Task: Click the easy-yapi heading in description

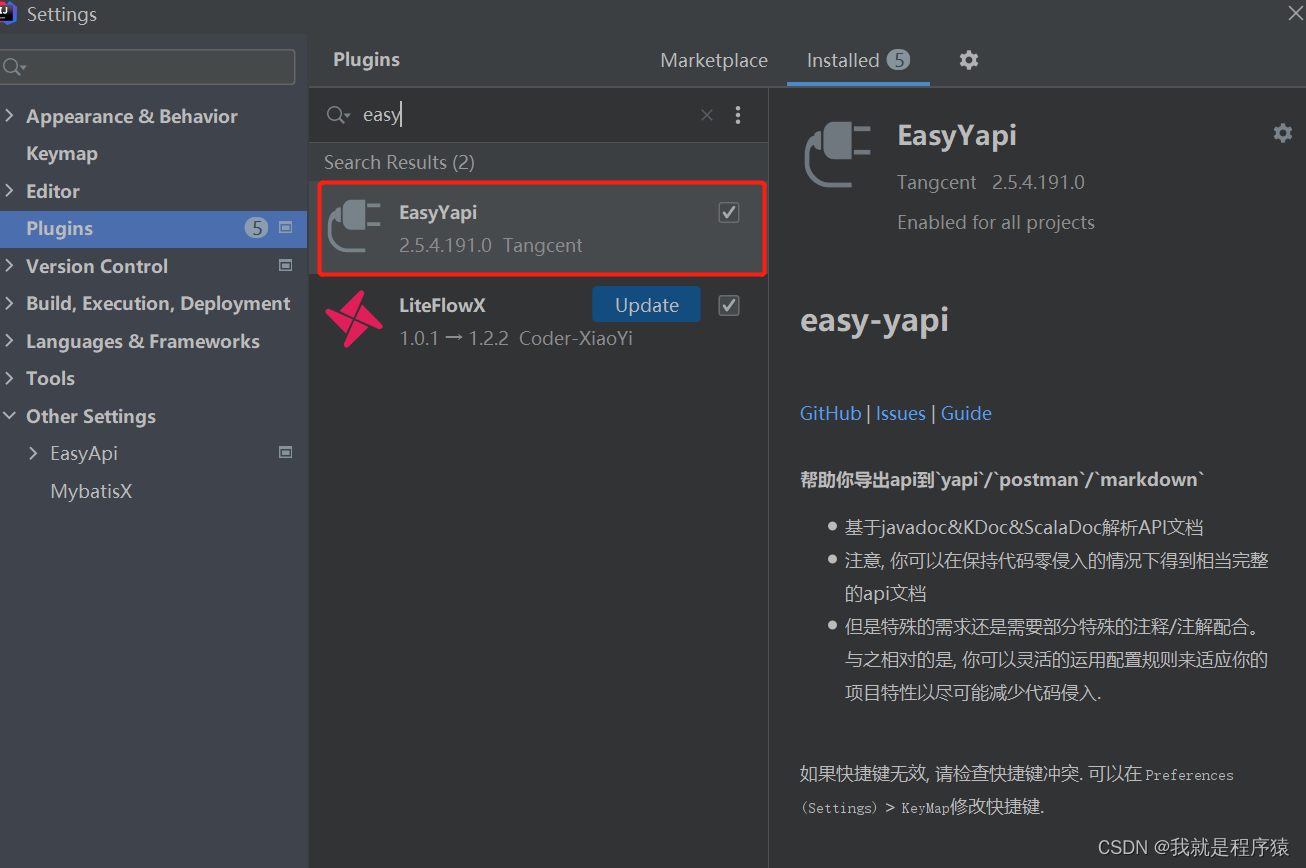Action: coord(874,320)
